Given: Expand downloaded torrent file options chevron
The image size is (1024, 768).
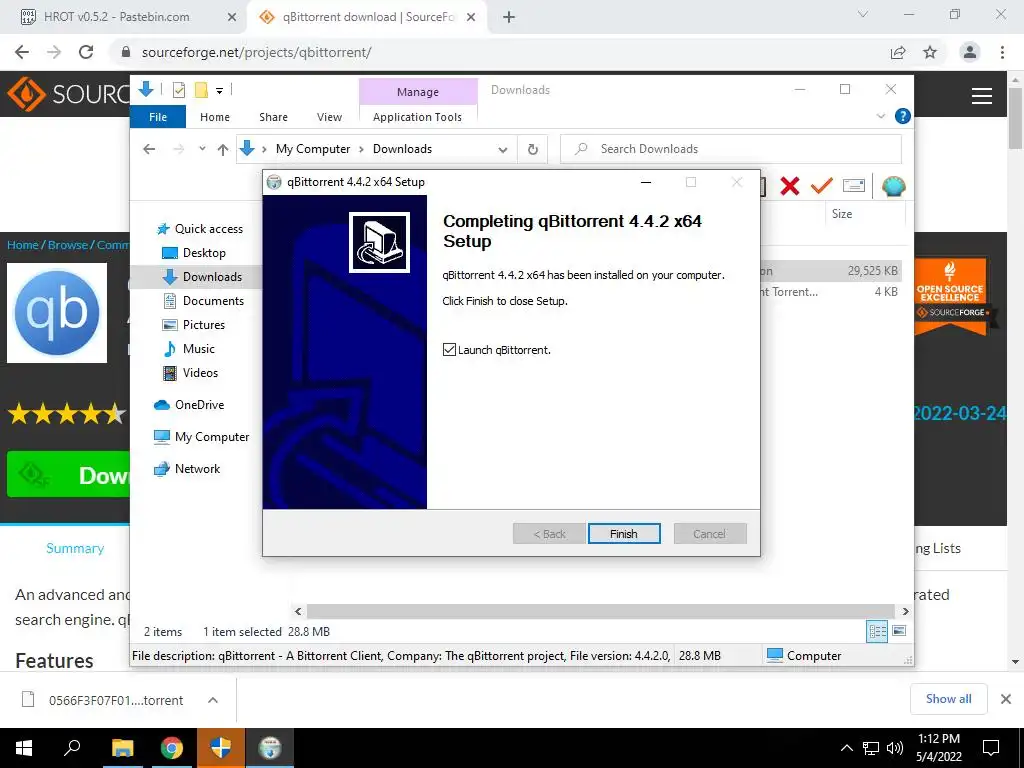Looking at the screenshot, I should [x=212, y=700].
